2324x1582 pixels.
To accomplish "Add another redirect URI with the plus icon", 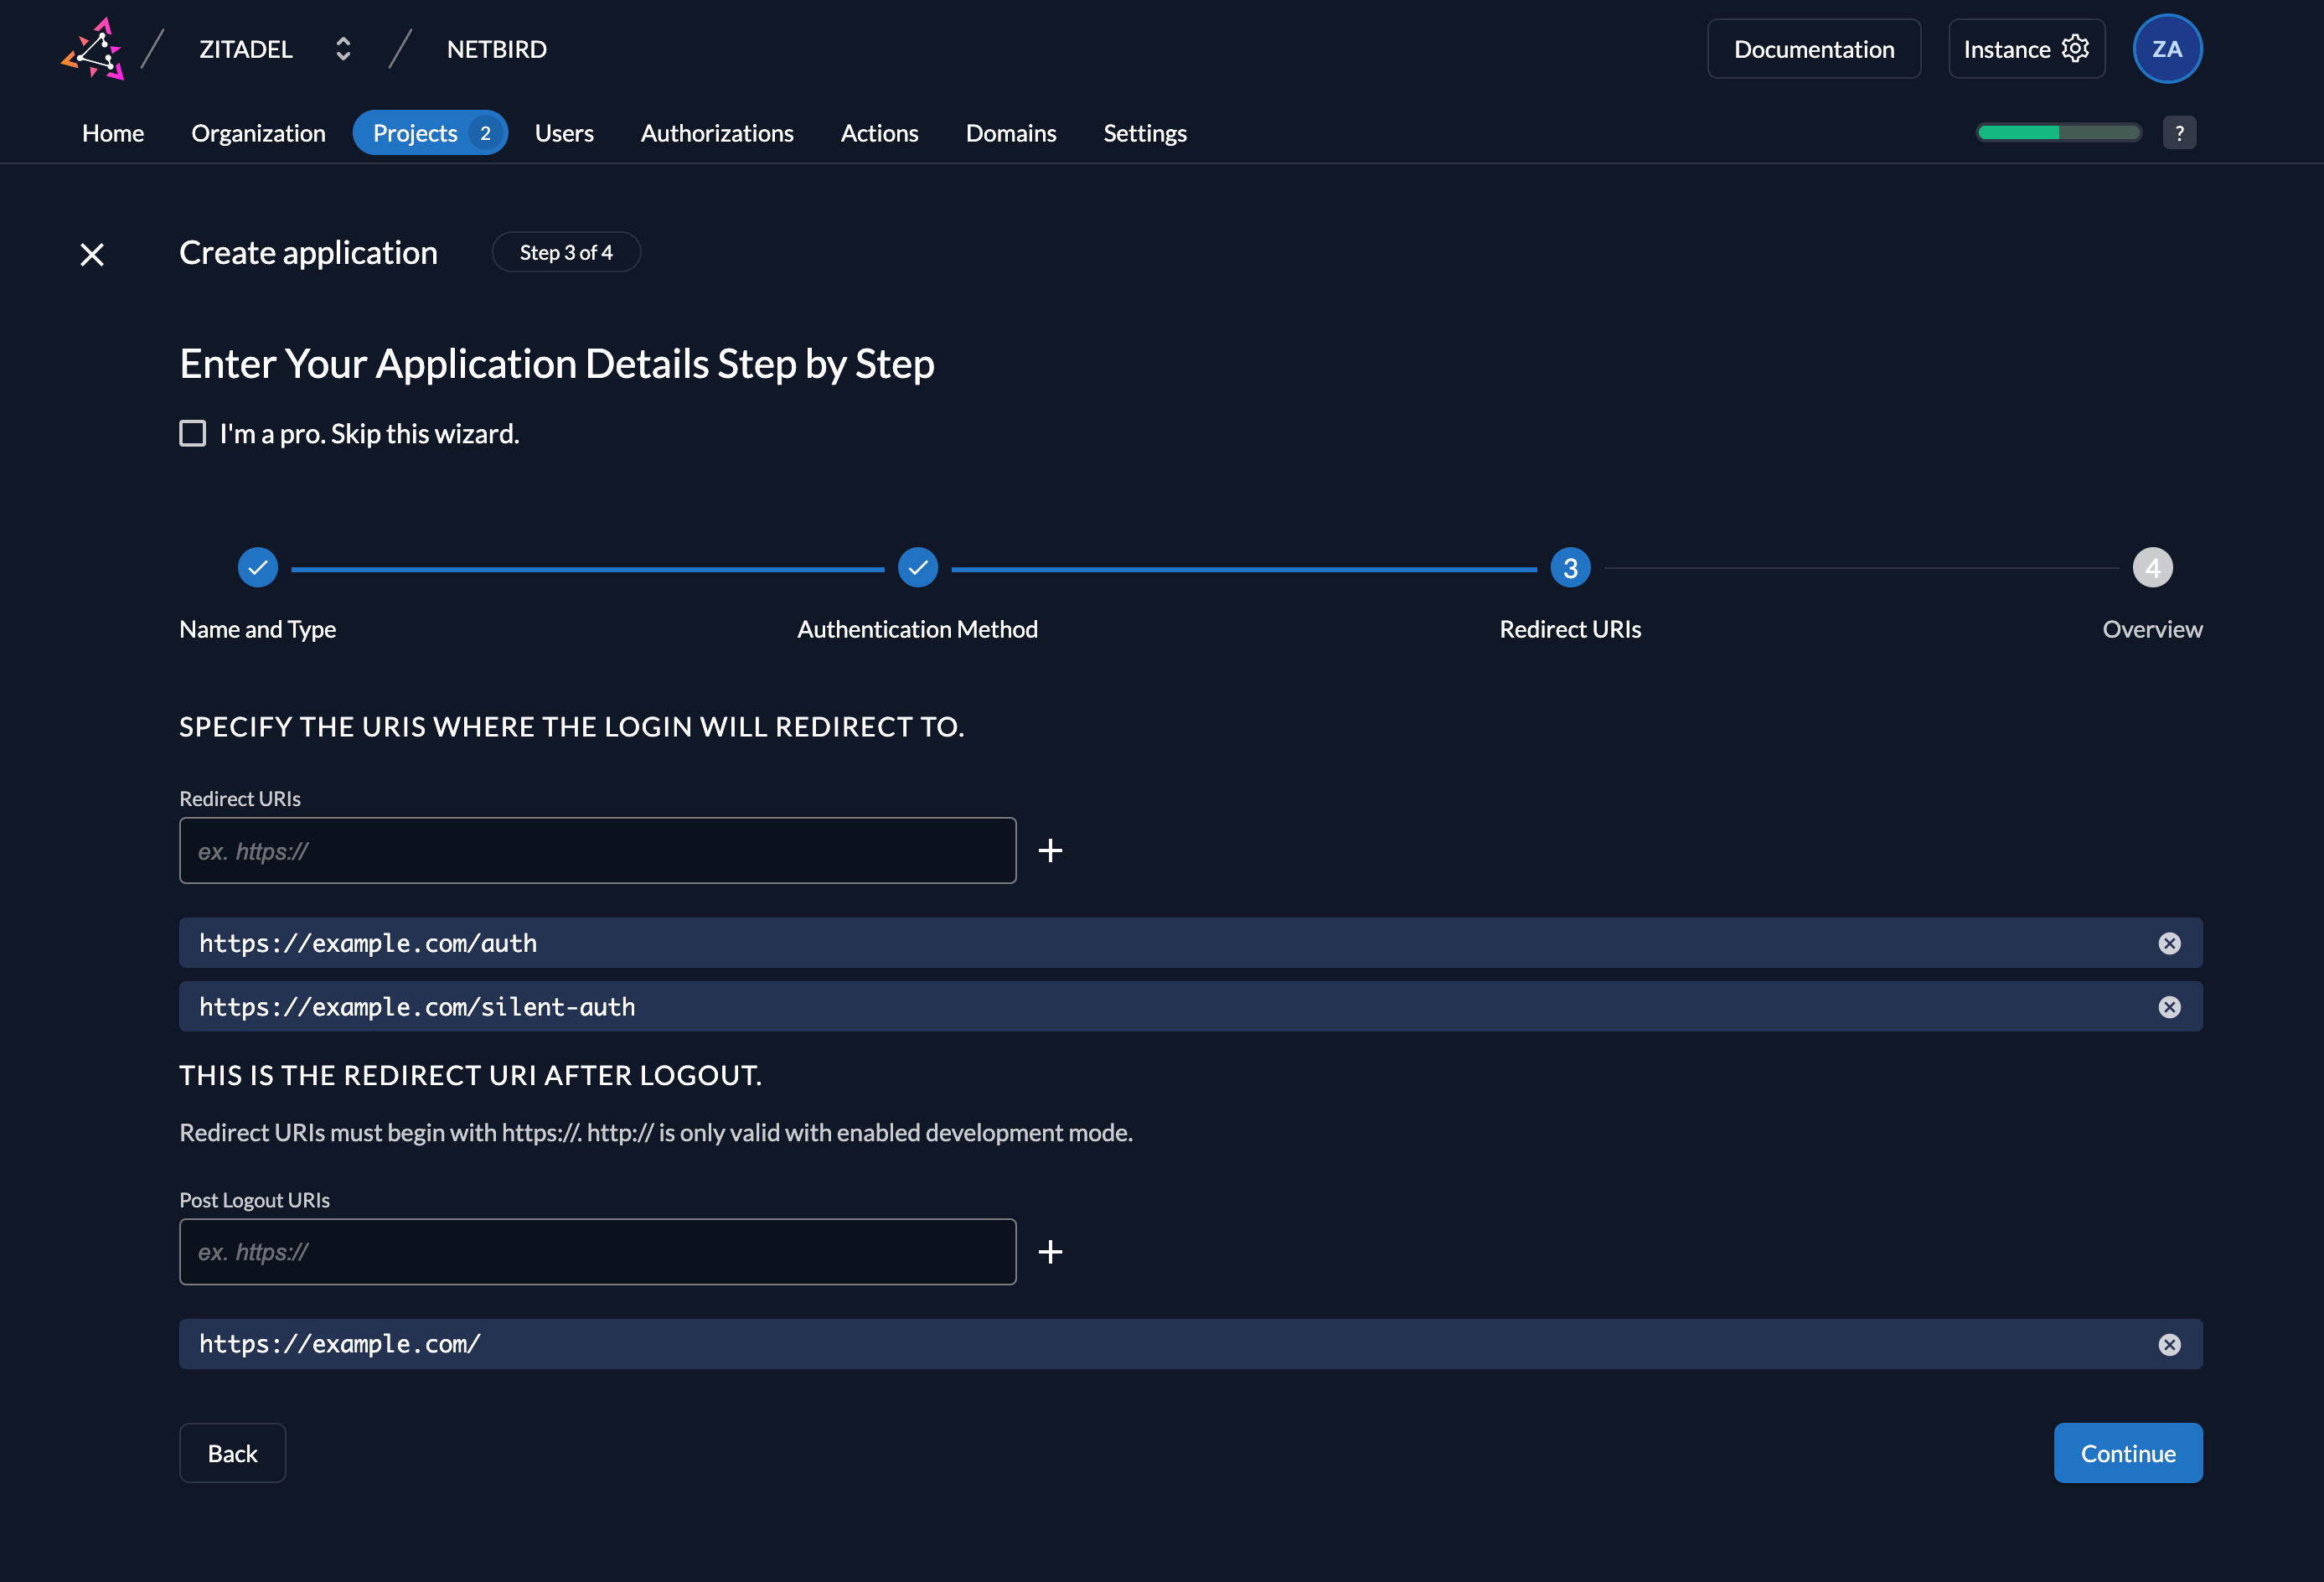I will [x=1051, y=850].
